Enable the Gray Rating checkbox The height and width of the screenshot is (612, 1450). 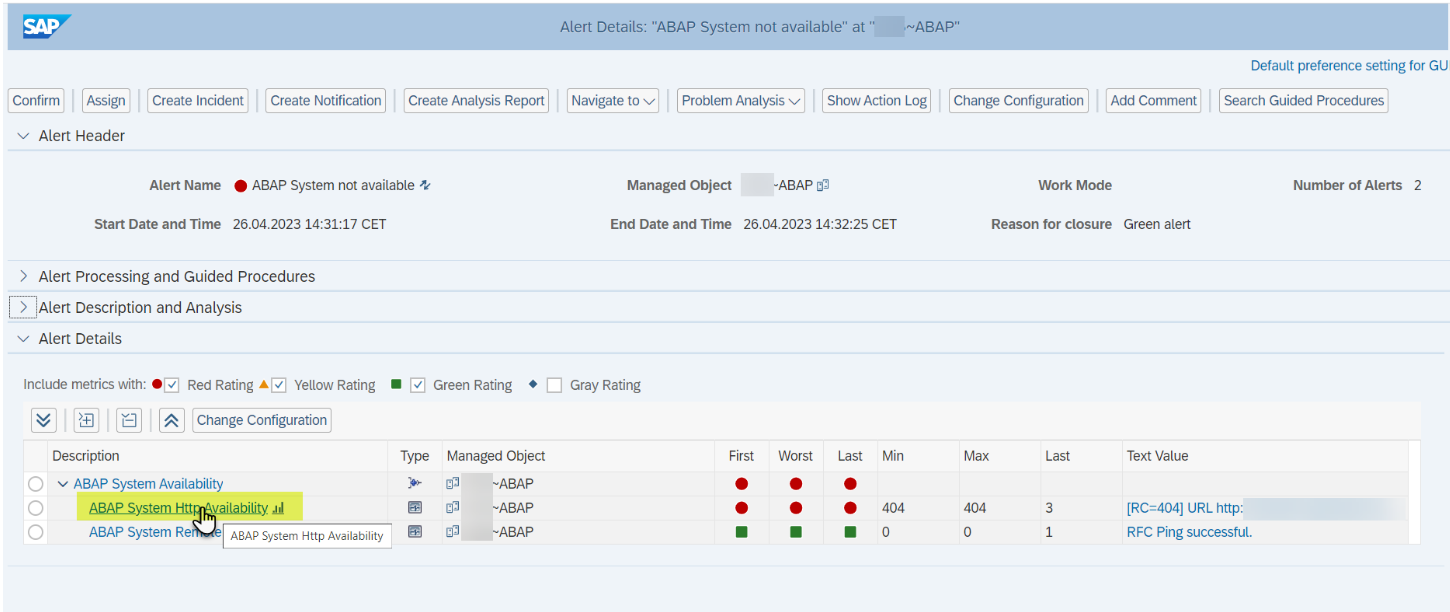[x=554, y=385]
